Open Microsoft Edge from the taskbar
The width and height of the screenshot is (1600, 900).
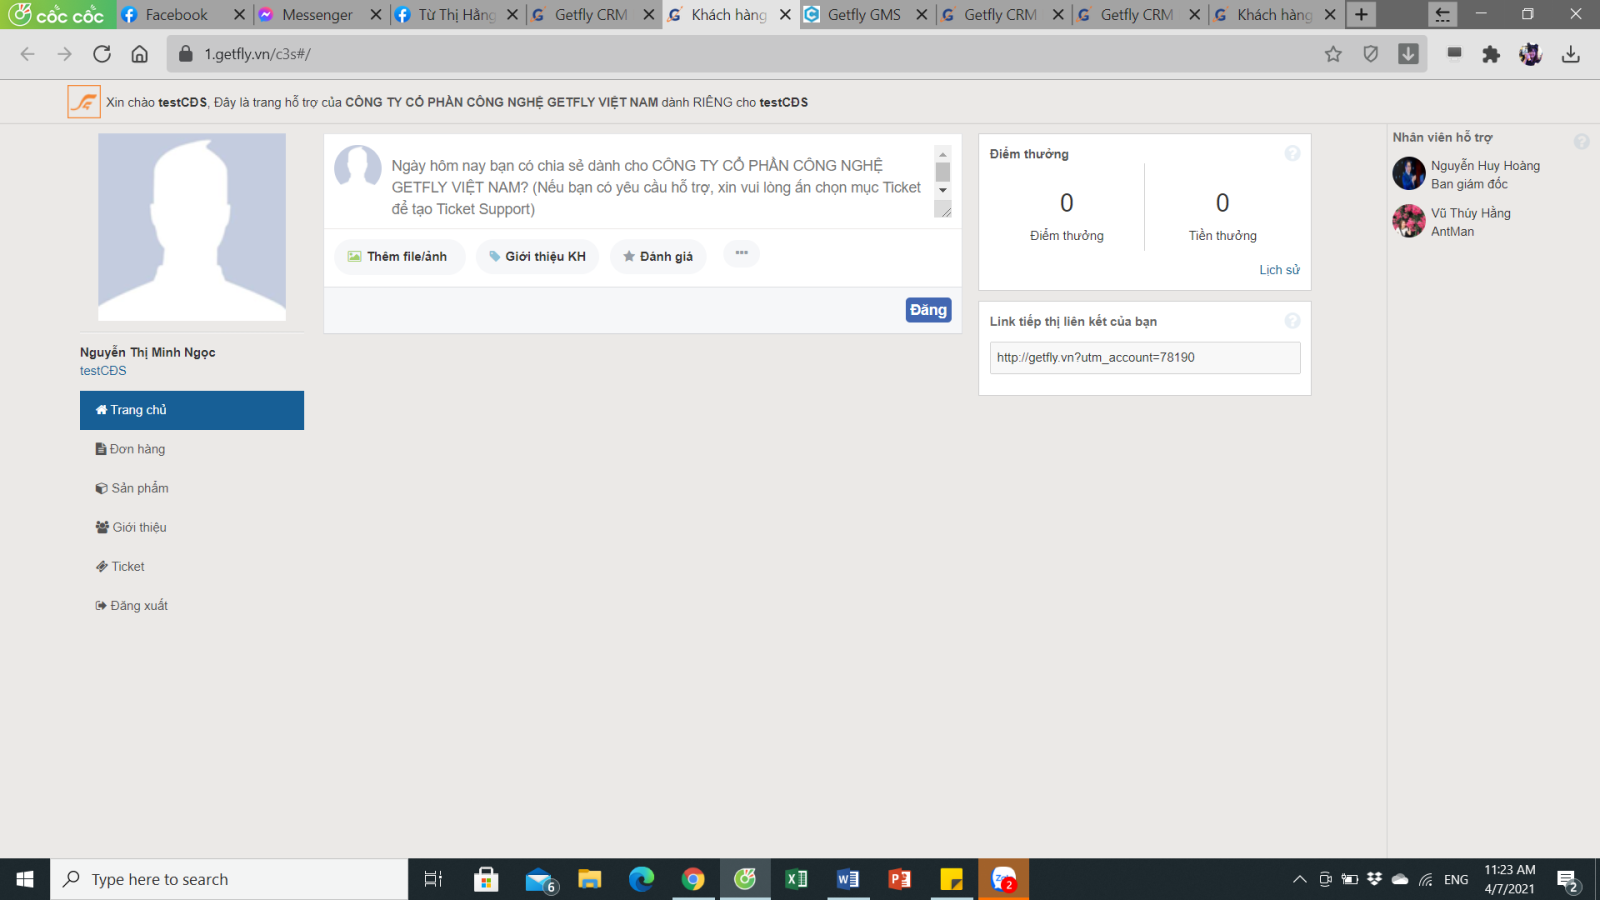pyautogui.click(x=641, y=879)
